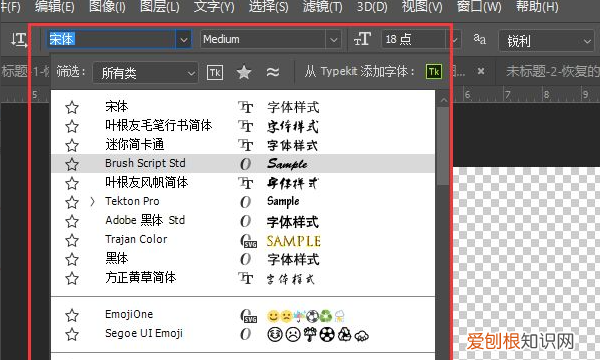
Task: Open font size dropdown arrow
Action: 455,39
